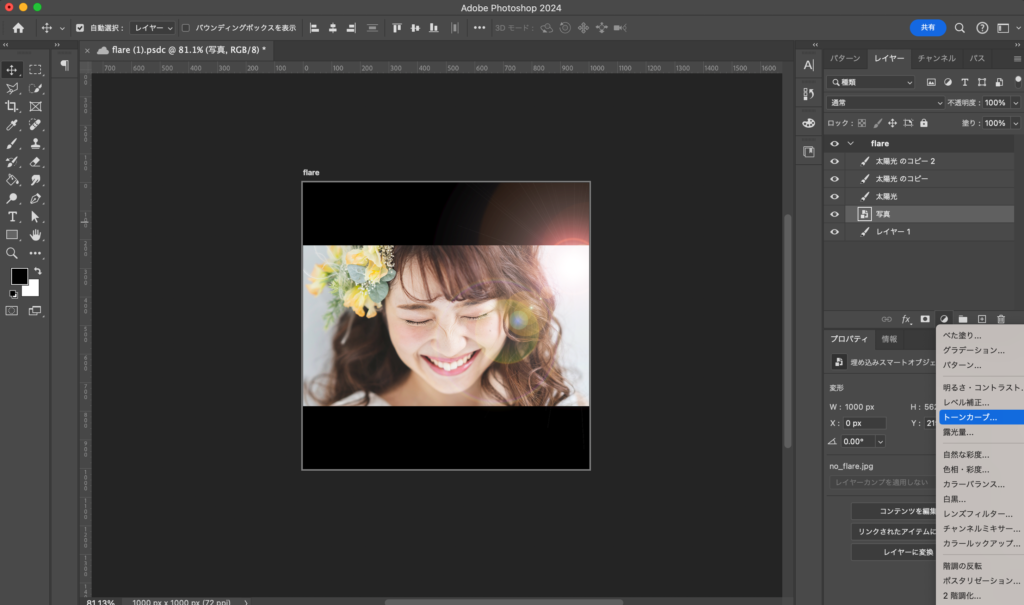This screenshot has width=1024, height=605.
Task: Choose トーンカーブ... from the adjustment menu
Action: click(x=969, y=417)
